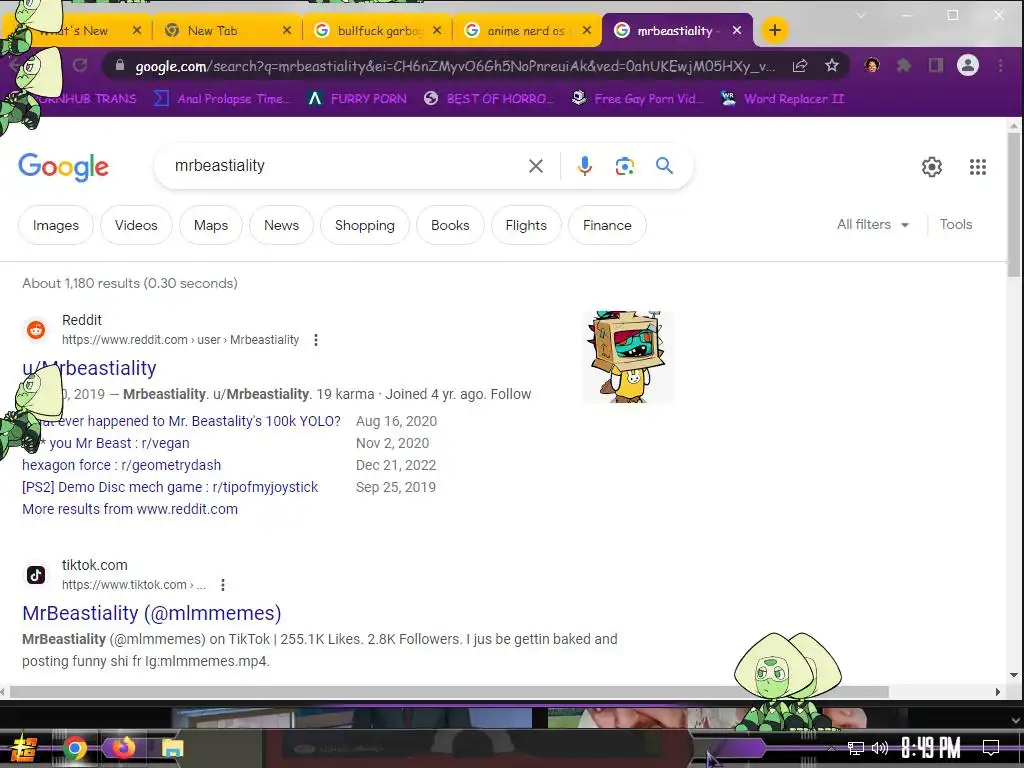Select the Maps filter

211,225
